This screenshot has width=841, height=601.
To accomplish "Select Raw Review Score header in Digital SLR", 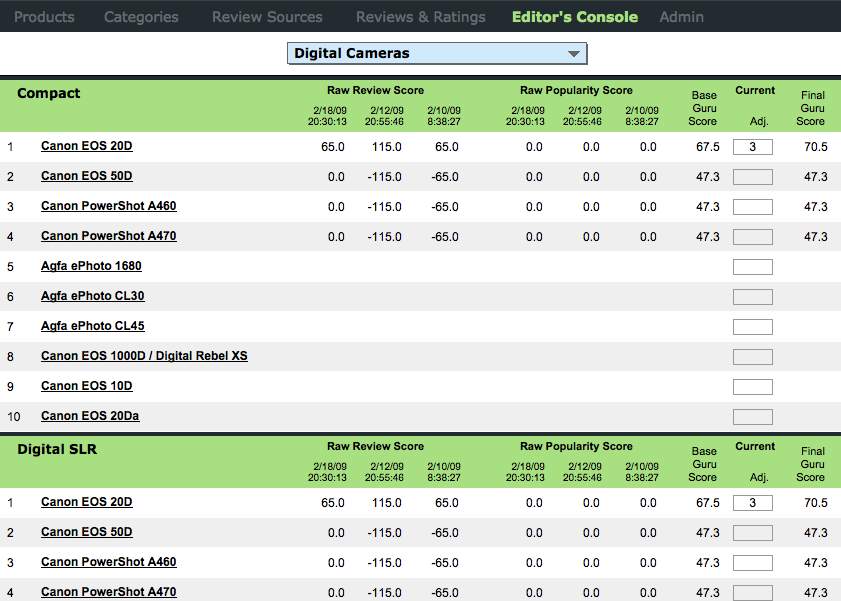I will [x=375, y=446].
